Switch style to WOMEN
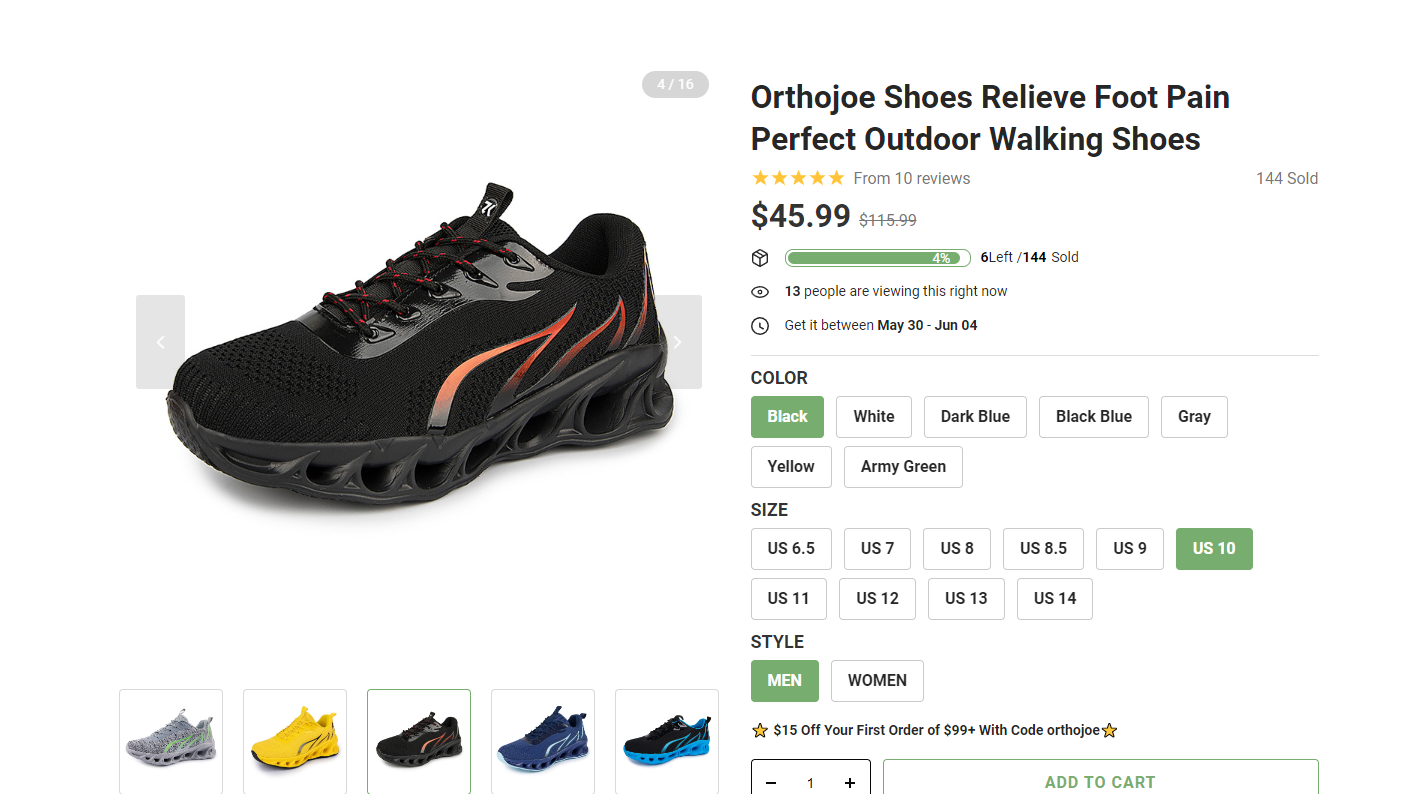Screen dimensions: 1417x794 pos(877,681)
